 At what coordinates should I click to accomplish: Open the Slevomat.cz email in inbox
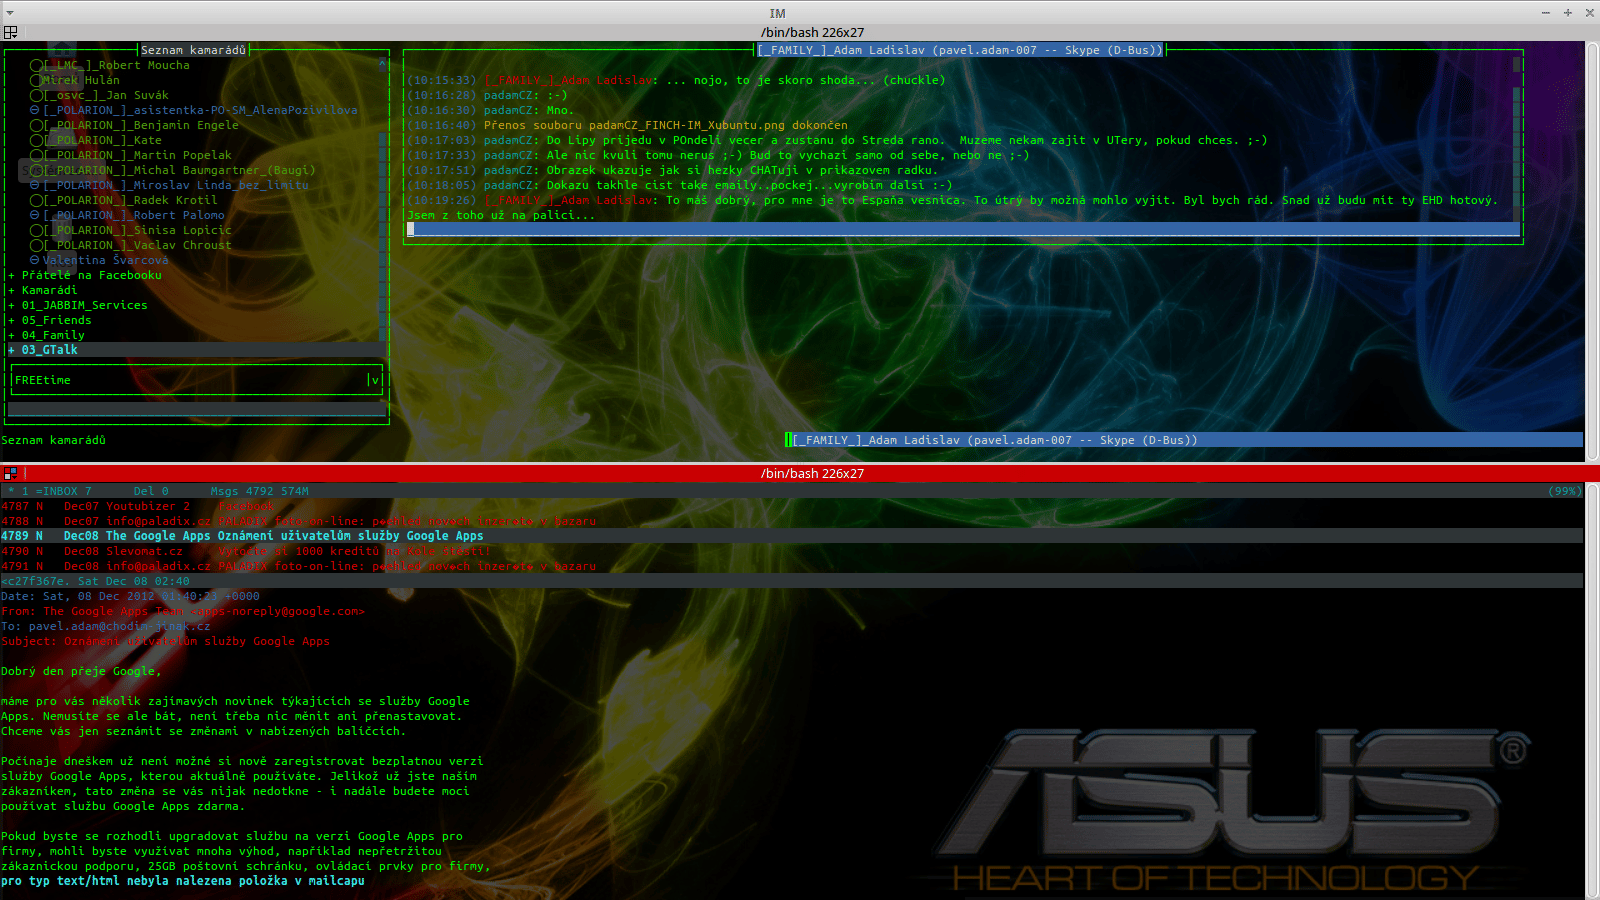pyautogui.click(x=300, y=551)
